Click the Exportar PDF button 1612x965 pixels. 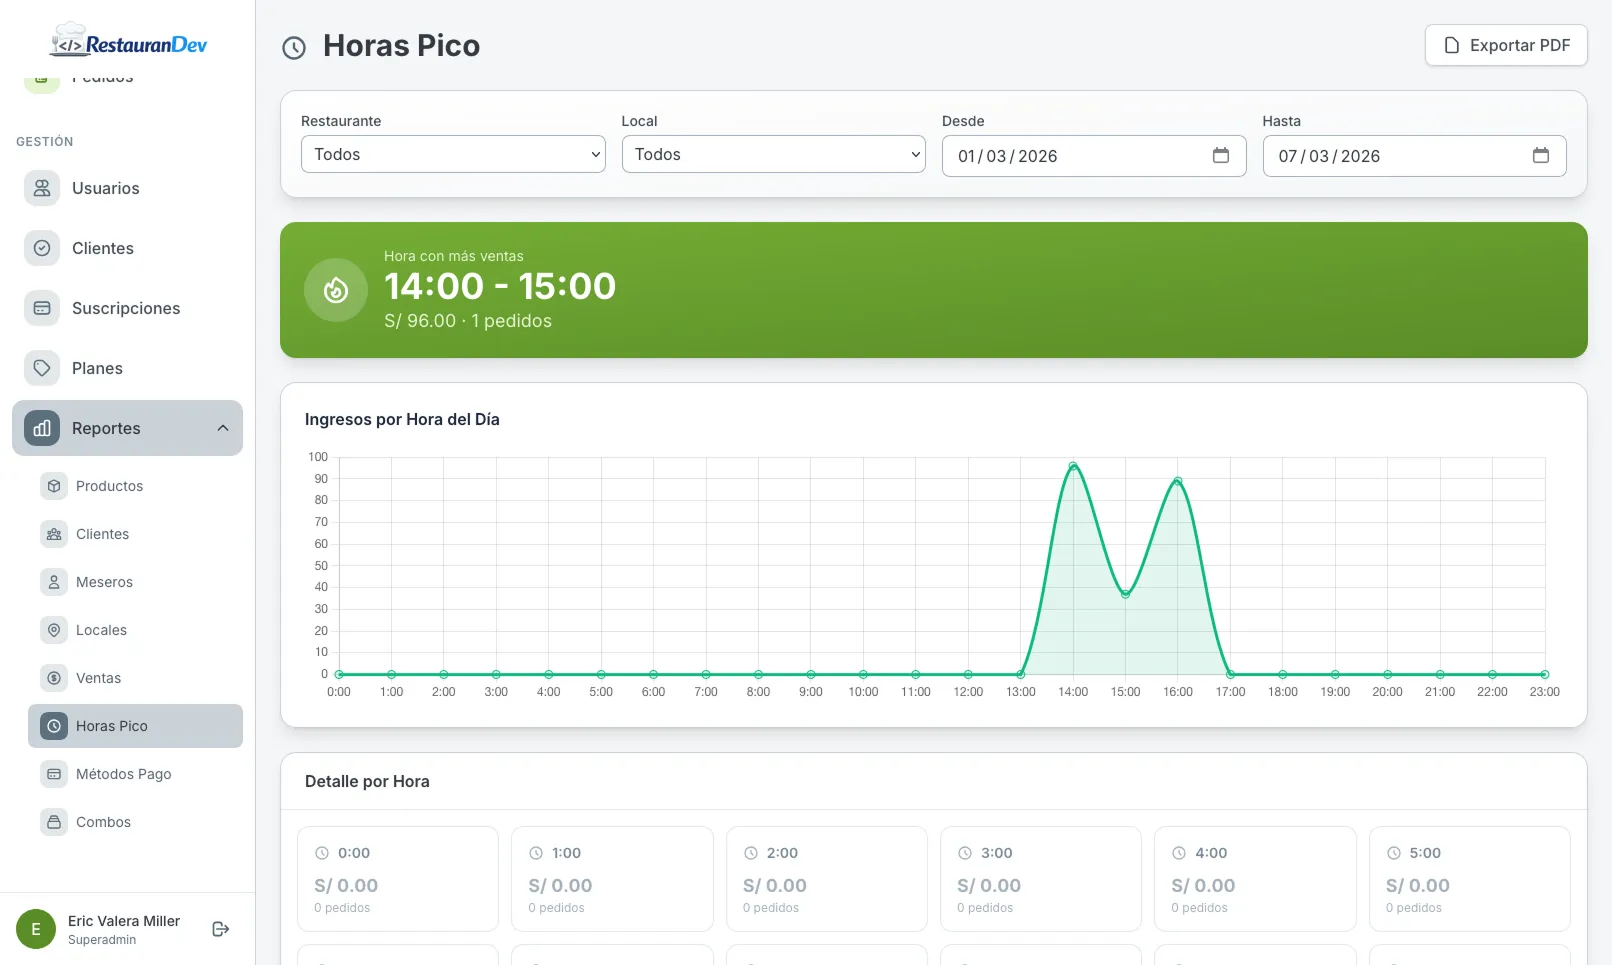point(1506,45)
